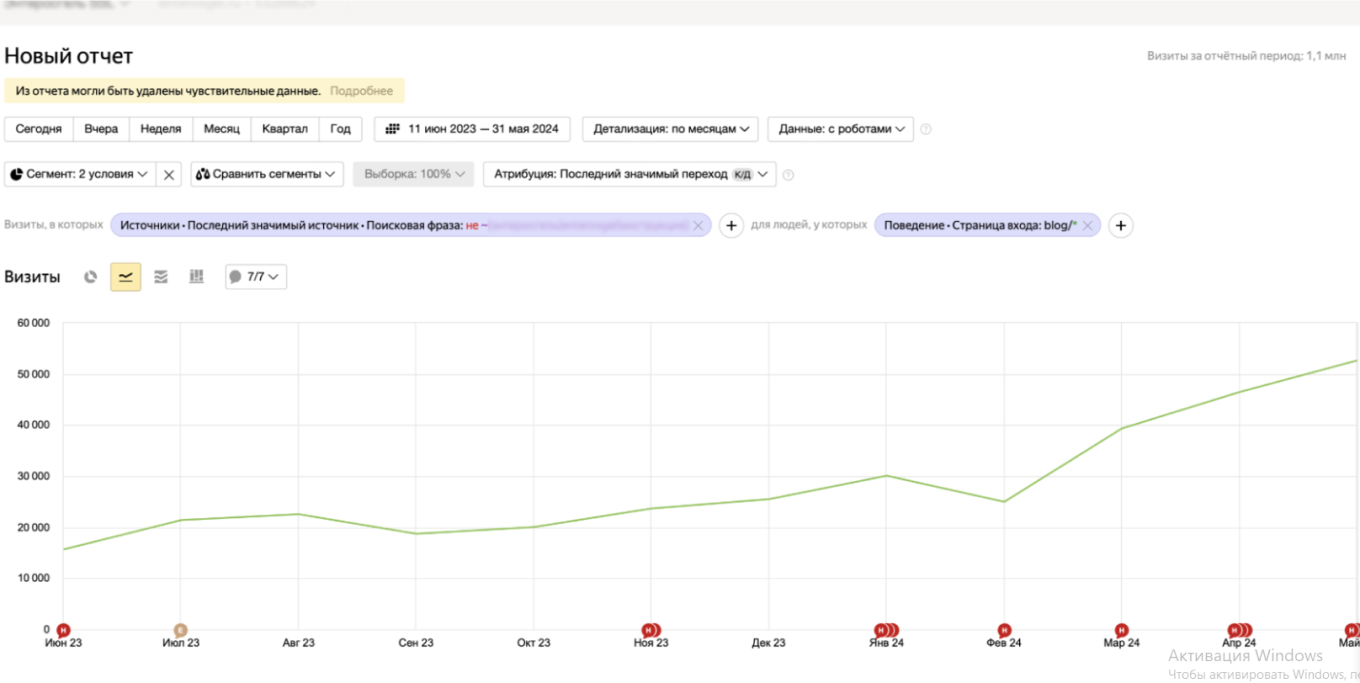Viewport: 1360px width, 683px height.
Task: Open the Подробнее link in warning
Action: (361, 91)
